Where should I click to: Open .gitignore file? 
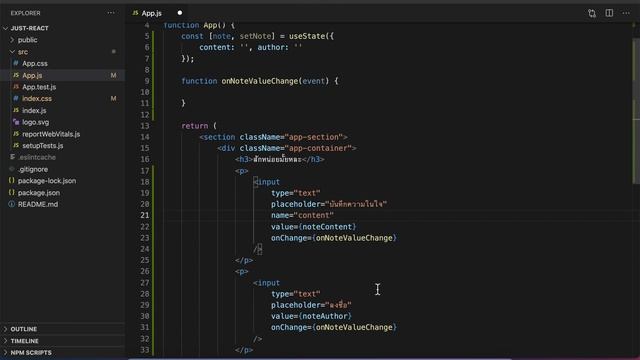click(x=33, y=169)
